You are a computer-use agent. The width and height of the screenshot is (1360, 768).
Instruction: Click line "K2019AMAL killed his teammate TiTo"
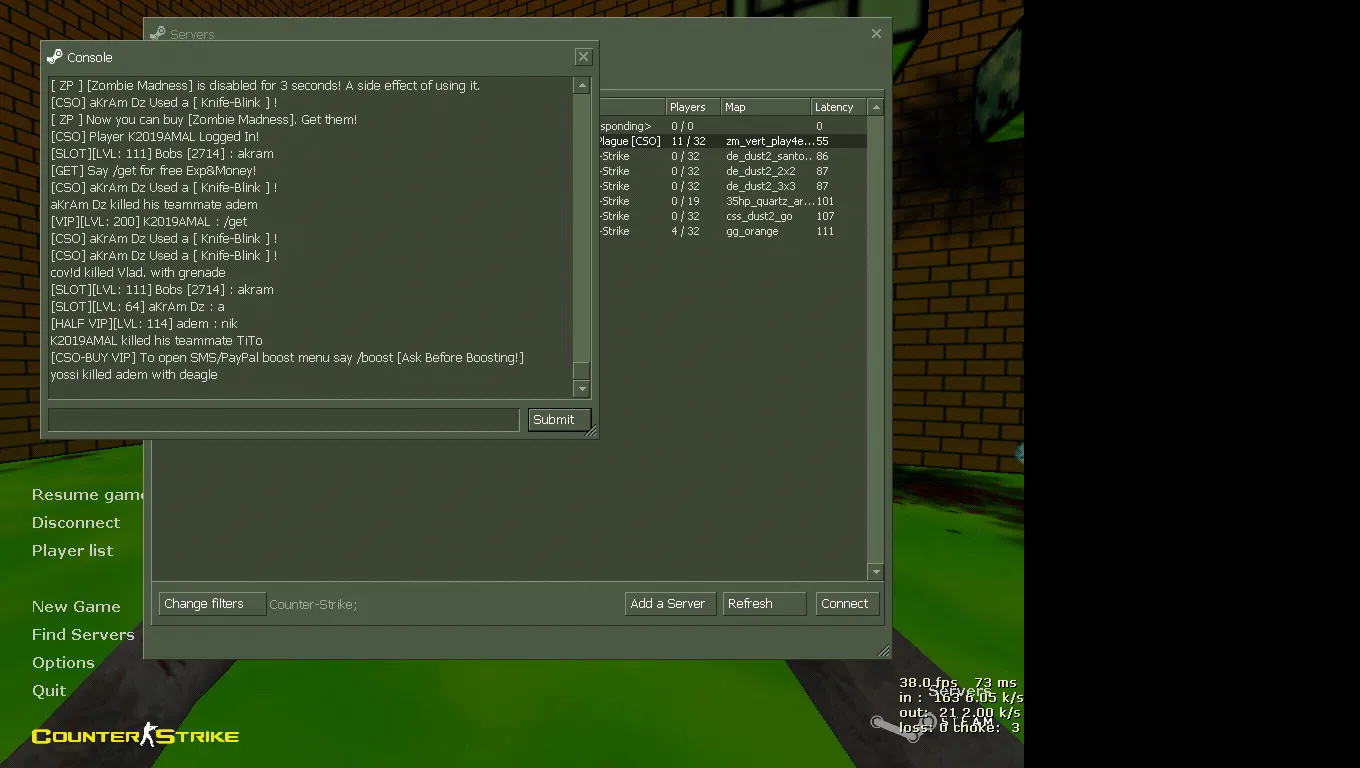[157, 341]
